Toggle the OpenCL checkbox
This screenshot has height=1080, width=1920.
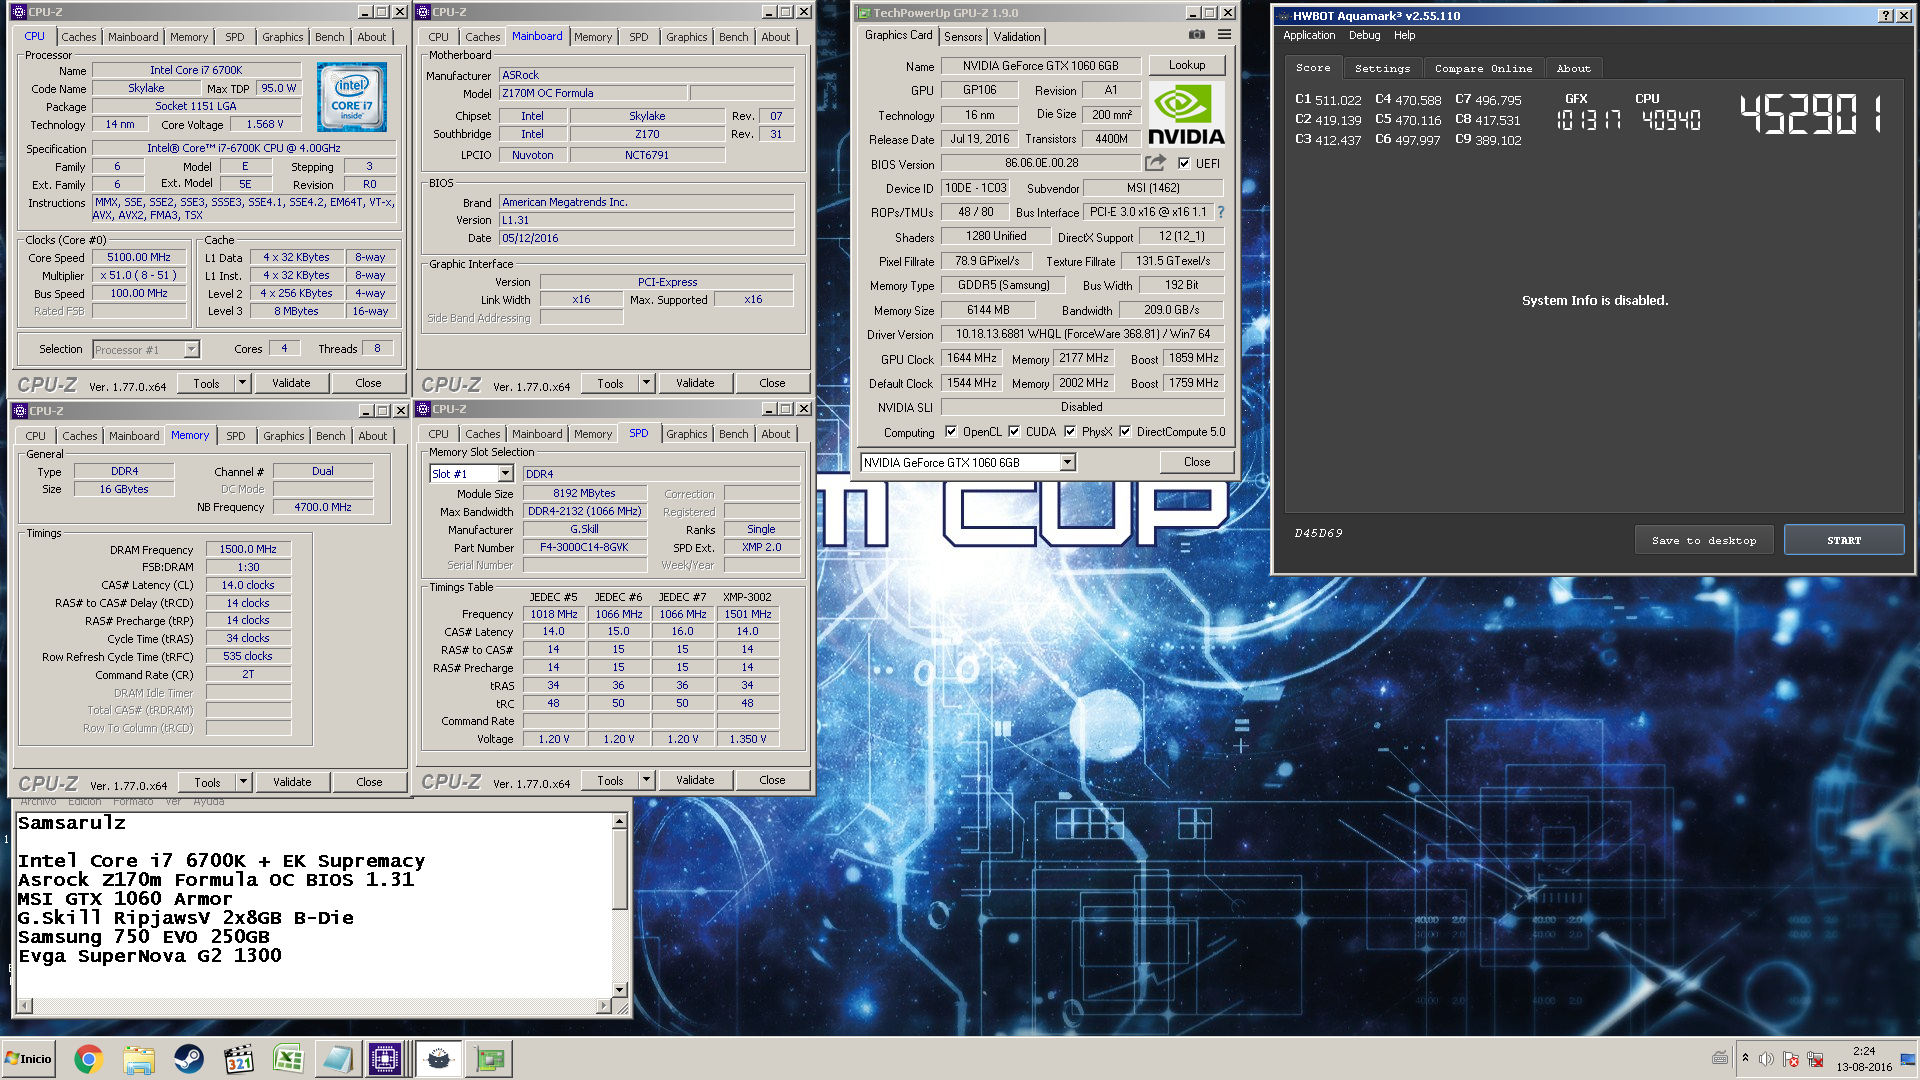tap(951, 432)
